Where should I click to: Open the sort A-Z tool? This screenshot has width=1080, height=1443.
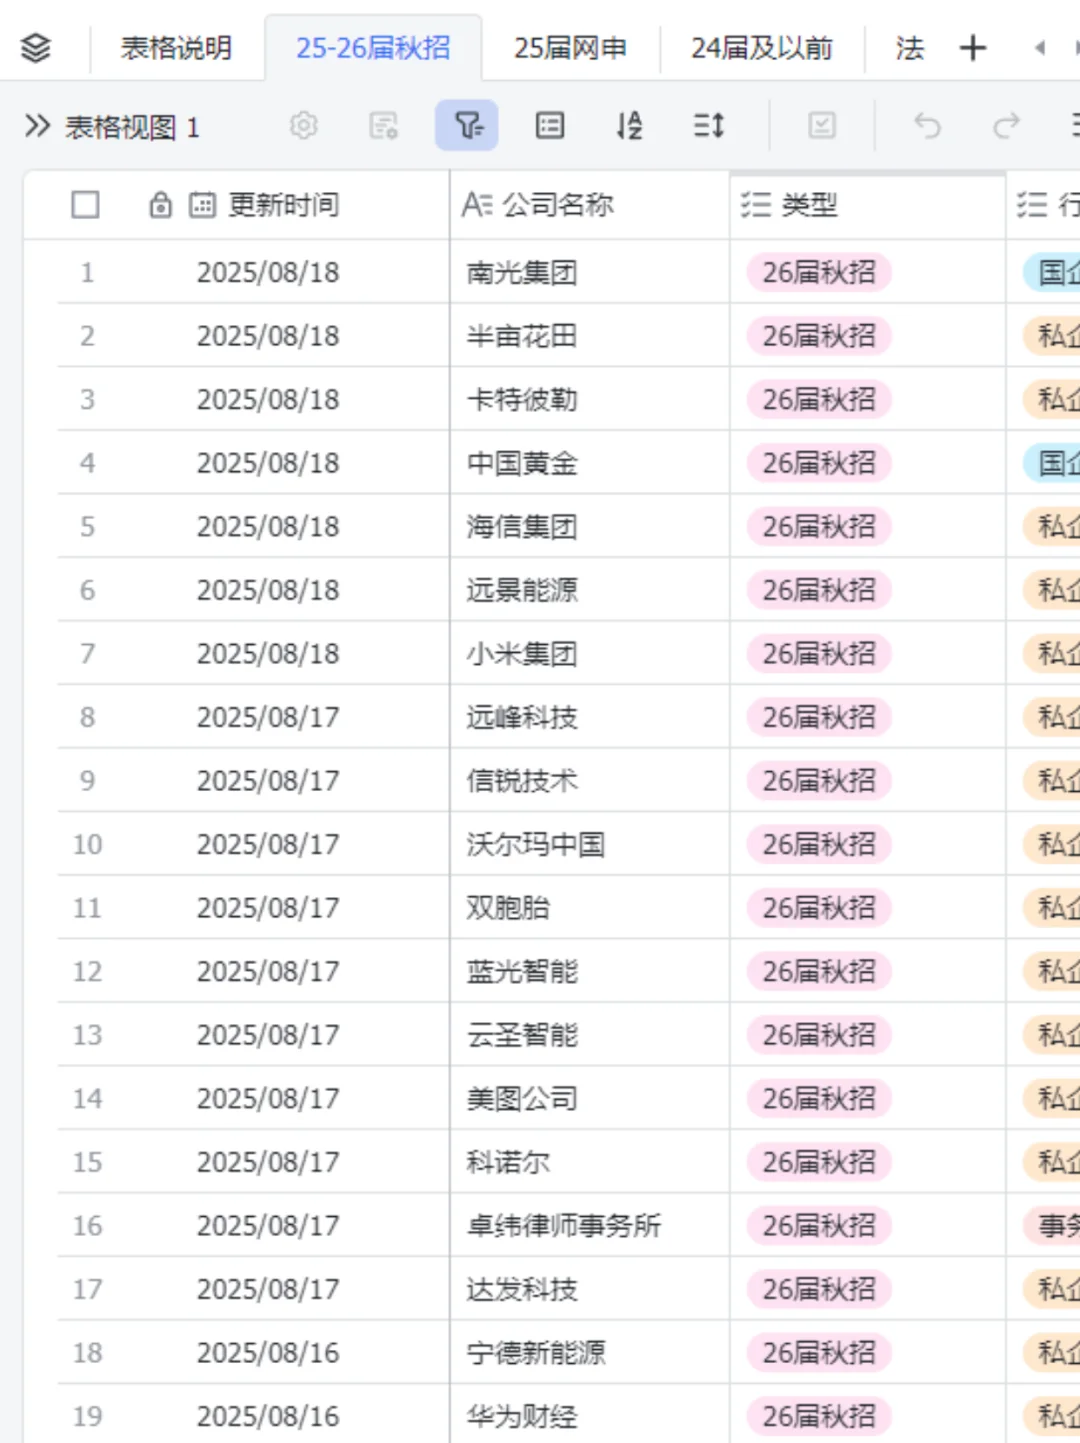click(x=630, y=126)
